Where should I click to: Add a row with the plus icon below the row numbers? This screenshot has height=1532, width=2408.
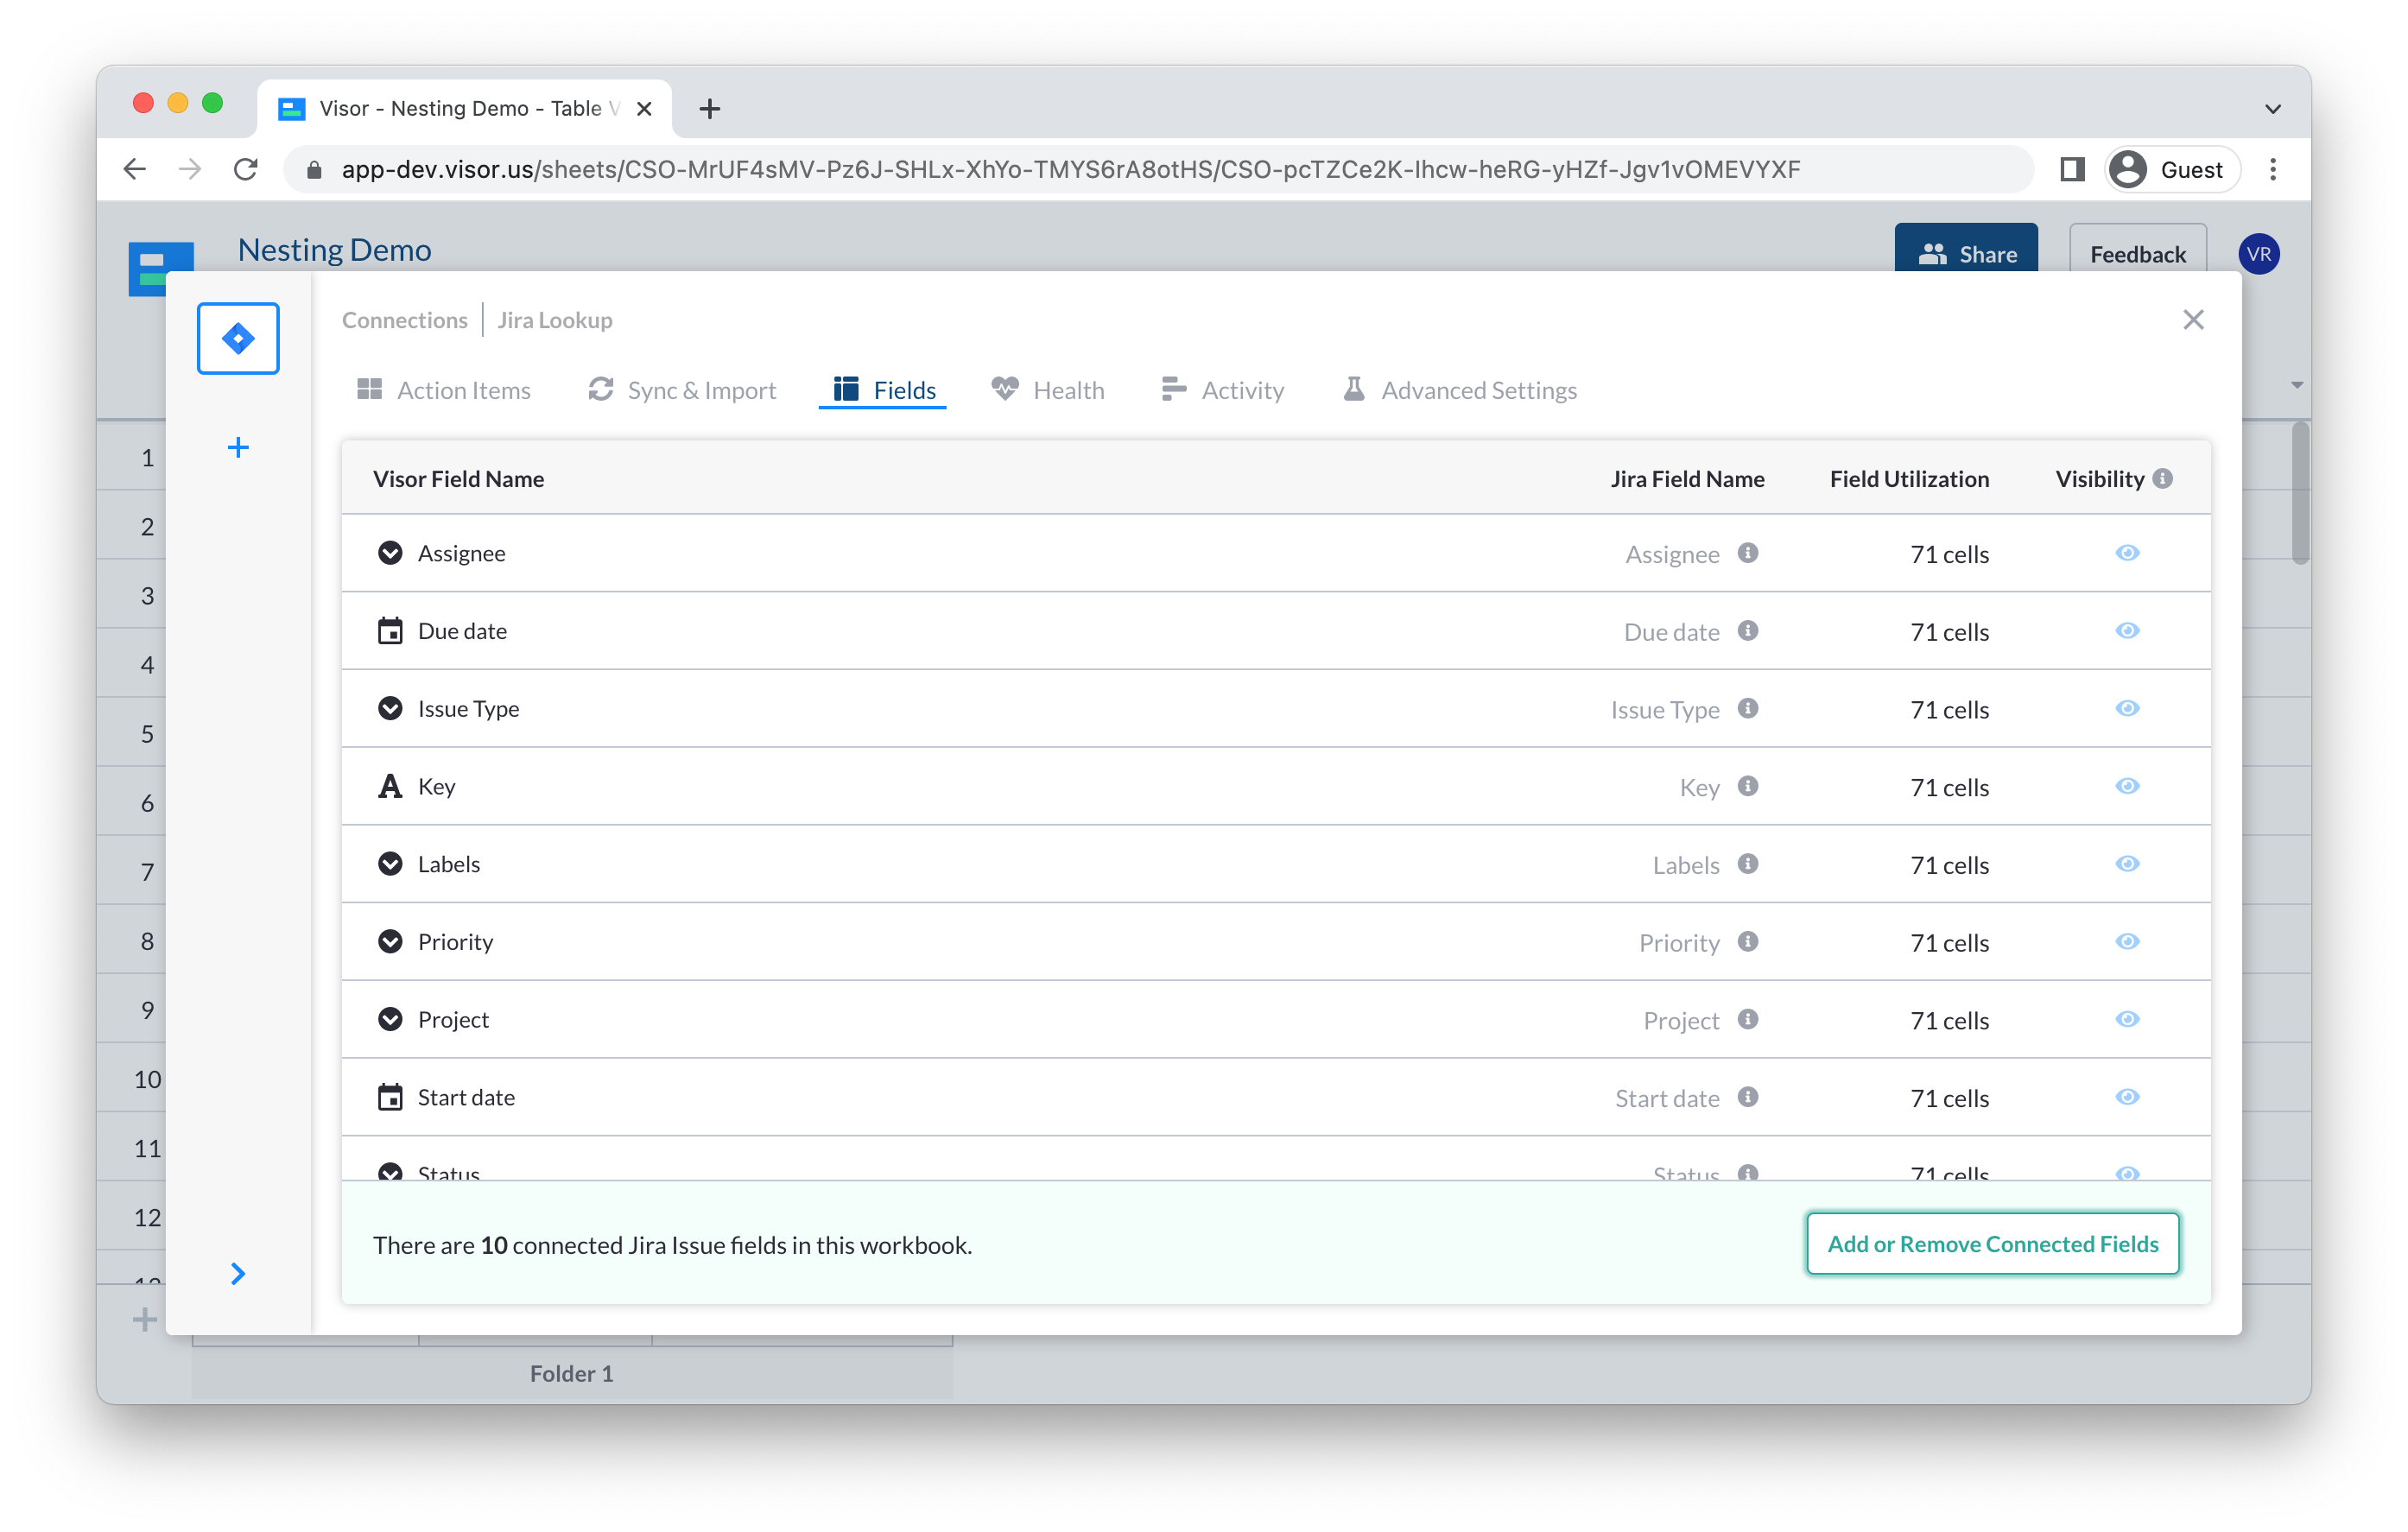coord(144,1320)
